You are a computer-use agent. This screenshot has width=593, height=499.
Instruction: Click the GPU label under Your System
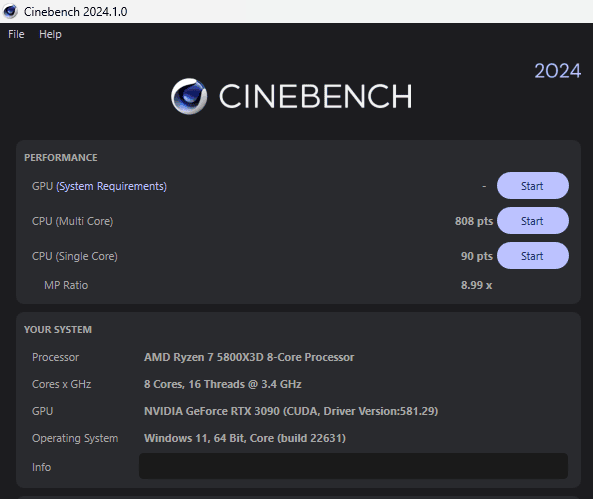tap(43, 411)
